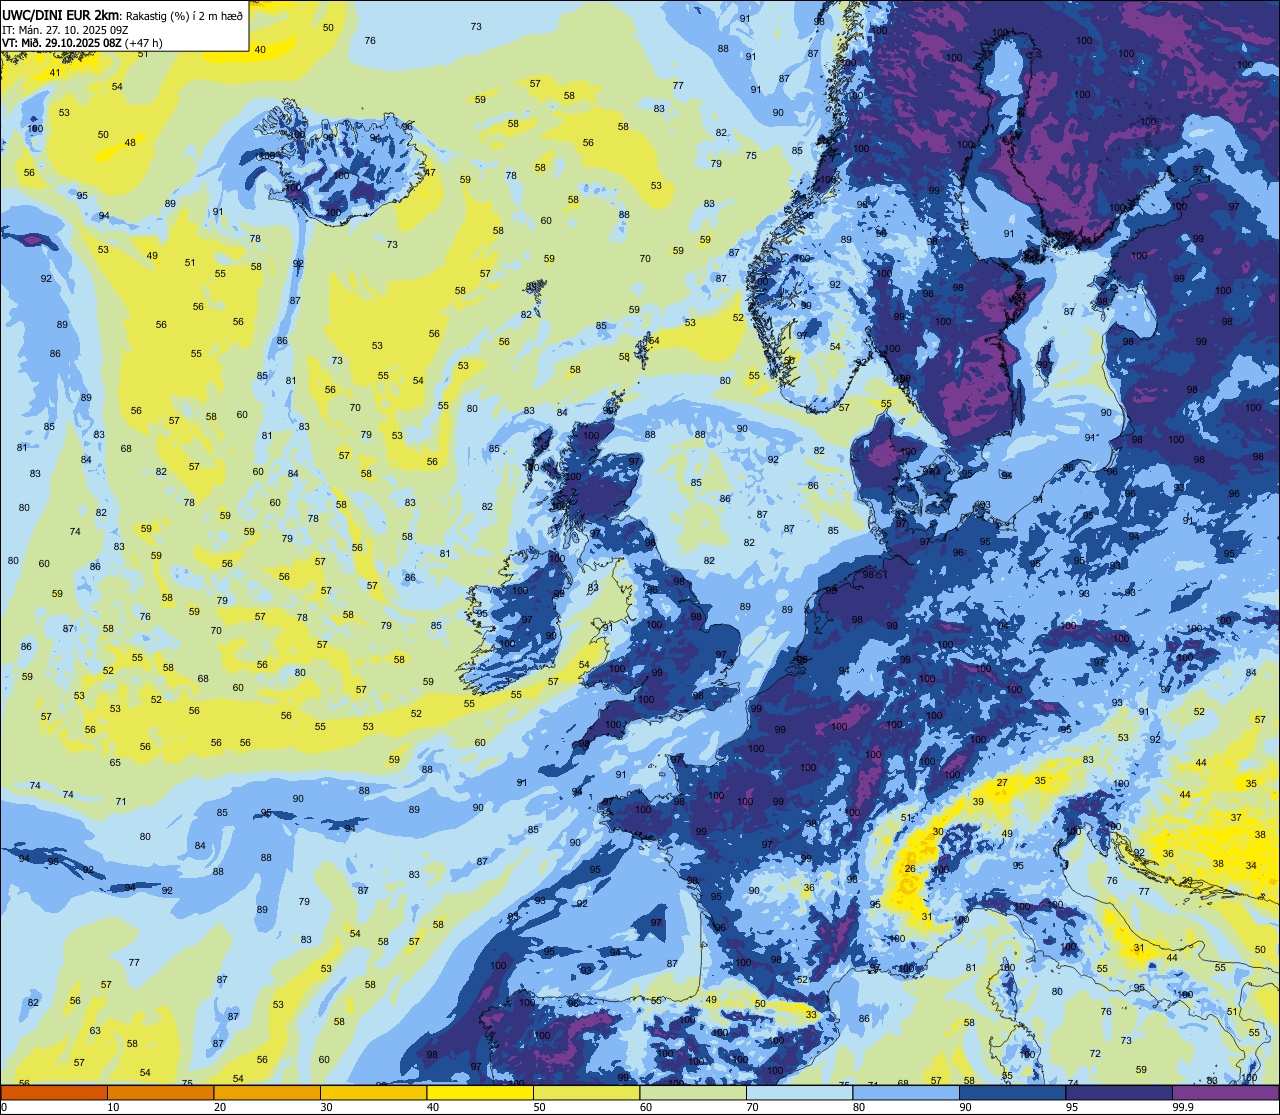Screen dimensions: 1280x1115
Task: Click the legend tick label "60"
Action: pyautogui.click(x=647, y=1107)
